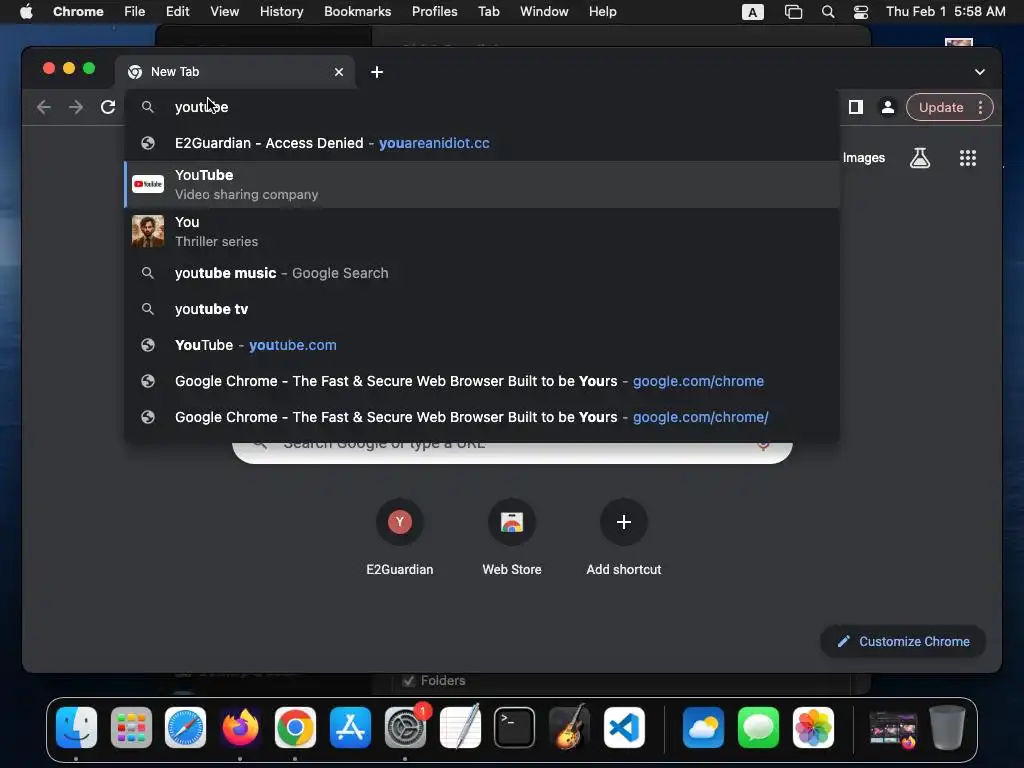Open the Chrome three-dot menu
The image size is (1024, 768).
click(x=980, y=107)
